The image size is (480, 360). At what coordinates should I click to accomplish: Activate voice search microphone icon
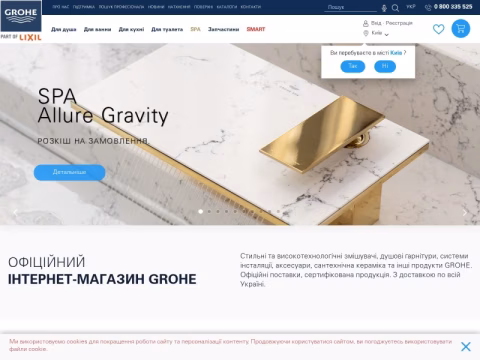[x=384, y=8]
